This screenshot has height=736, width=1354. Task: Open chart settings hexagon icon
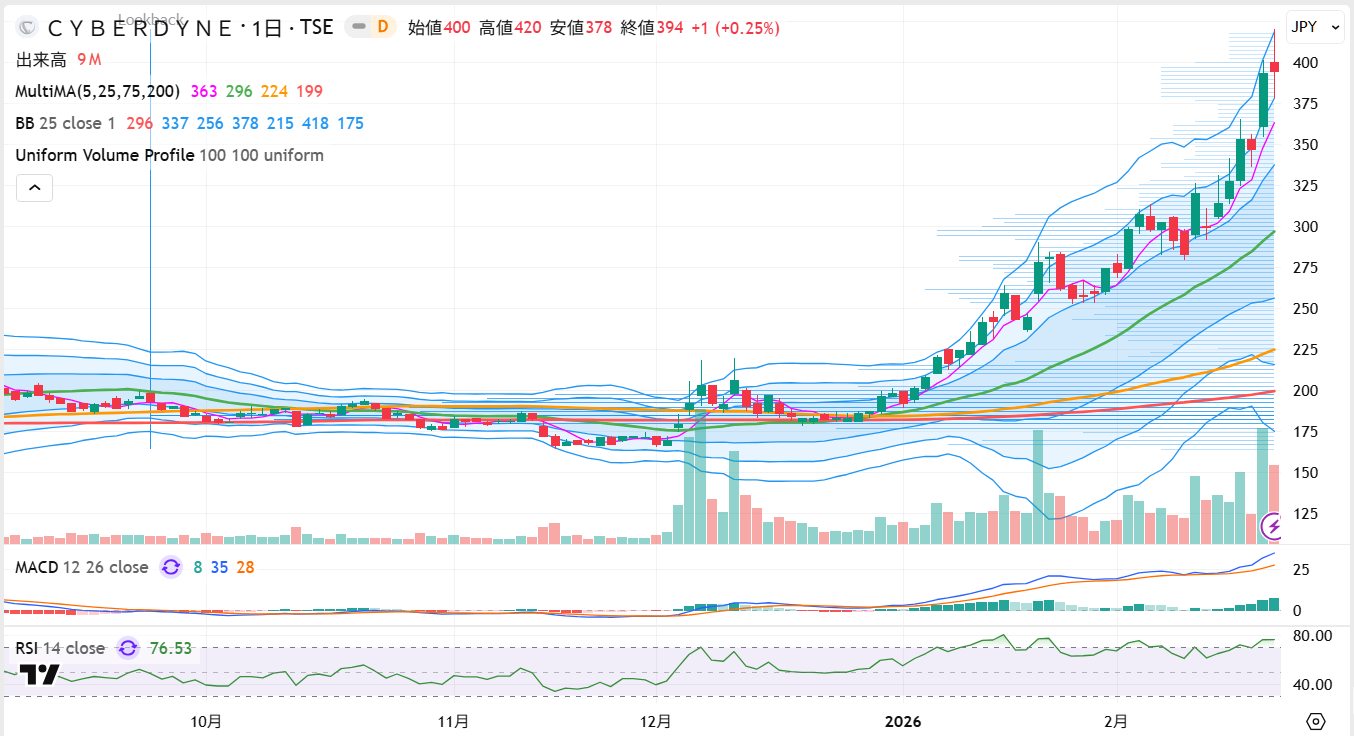tap(1316, 721)
